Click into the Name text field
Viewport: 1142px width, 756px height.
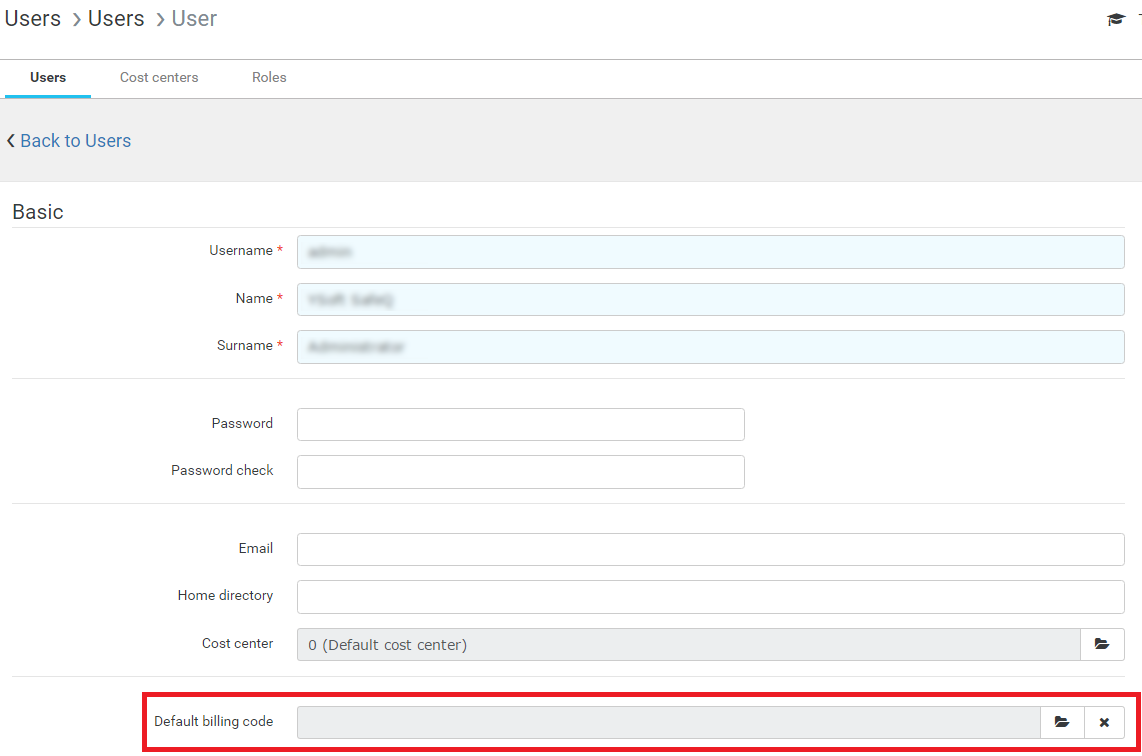[x=710, y=299]
